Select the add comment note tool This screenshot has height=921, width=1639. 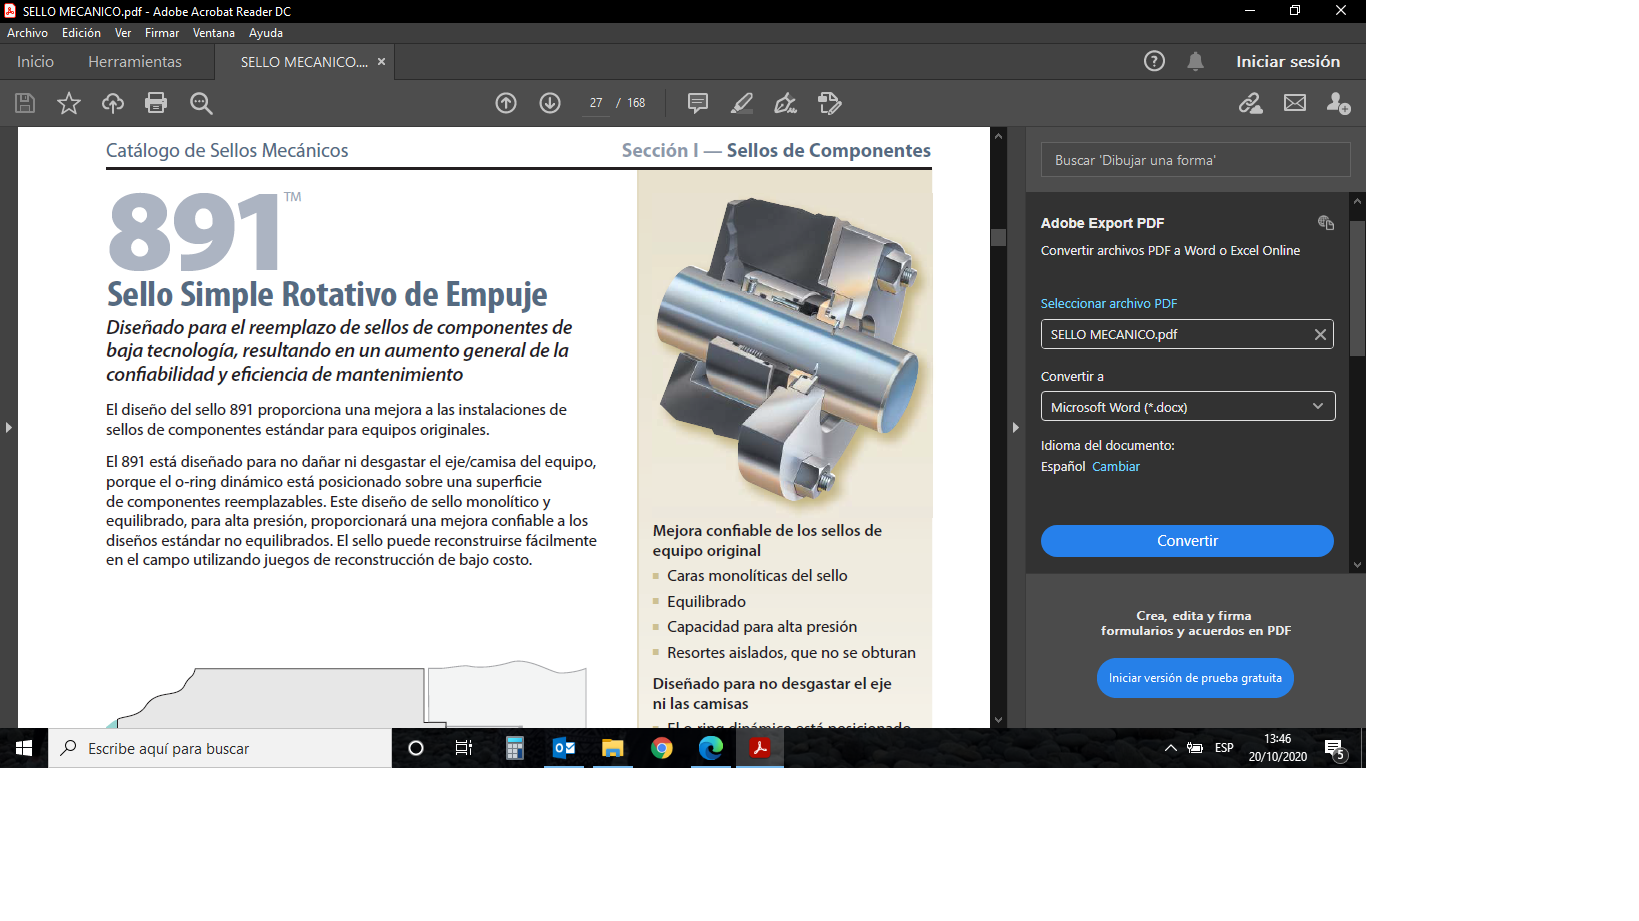[x=698, y=103]
